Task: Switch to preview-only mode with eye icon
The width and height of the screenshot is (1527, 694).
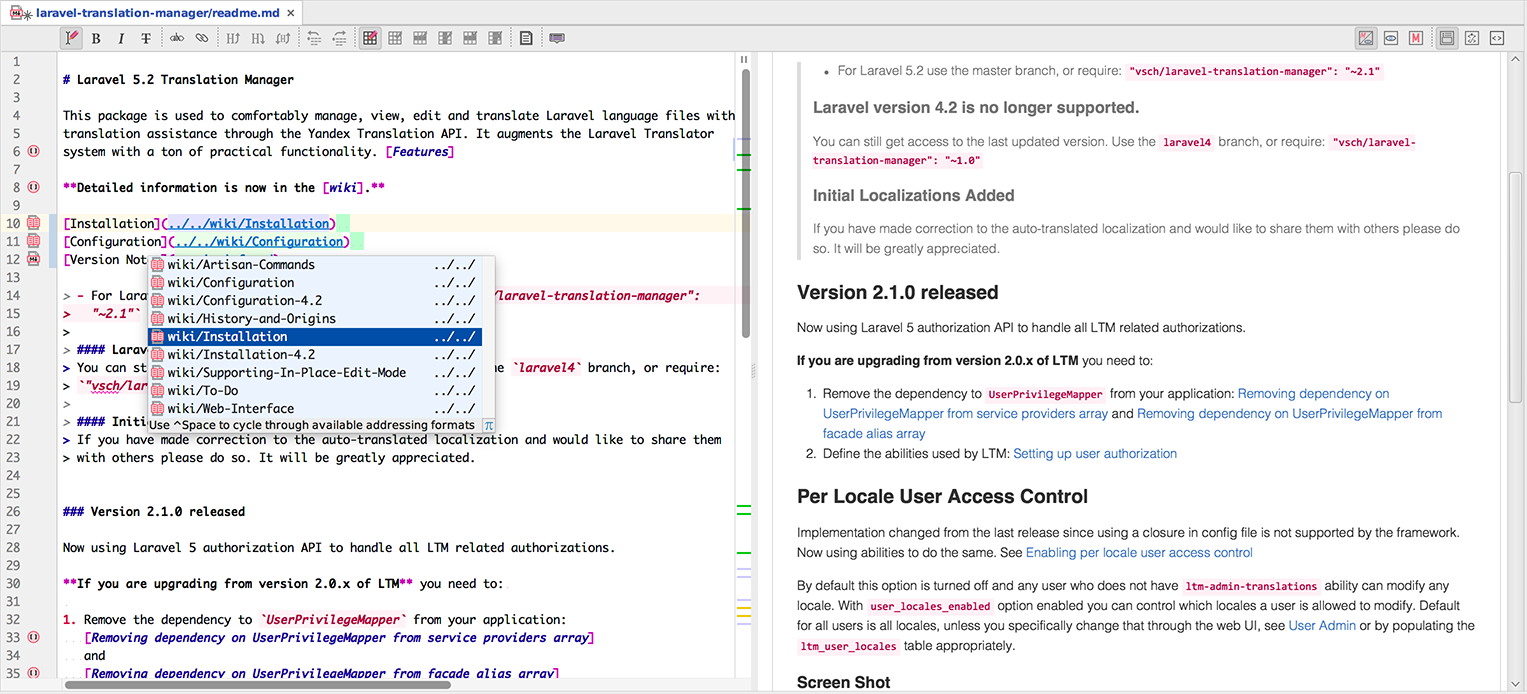Action: point(1391,38)
